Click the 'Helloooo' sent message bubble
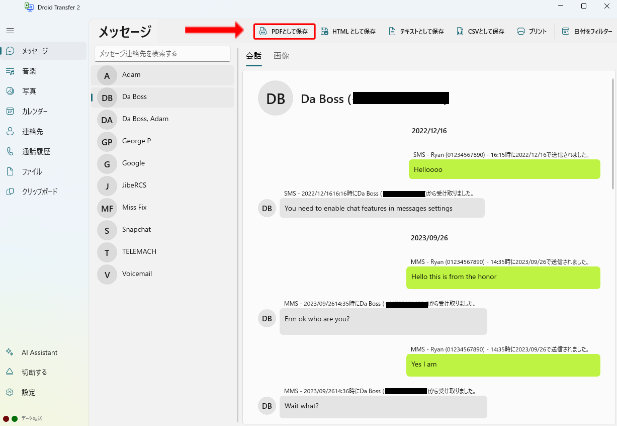This screenshot has width=617, height=426. (x=504, y=169)
